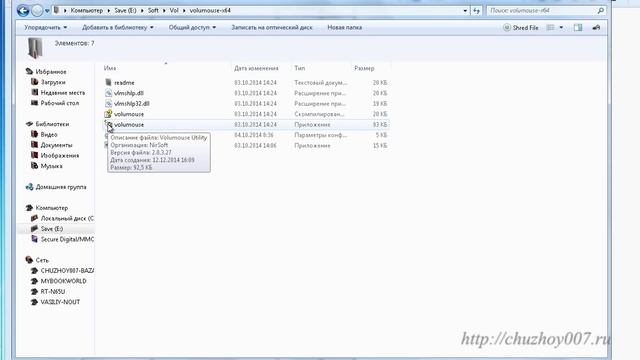The image size is (640, 360).
Task: Click the help icon in the toolbar
Action: pos(596,27)
